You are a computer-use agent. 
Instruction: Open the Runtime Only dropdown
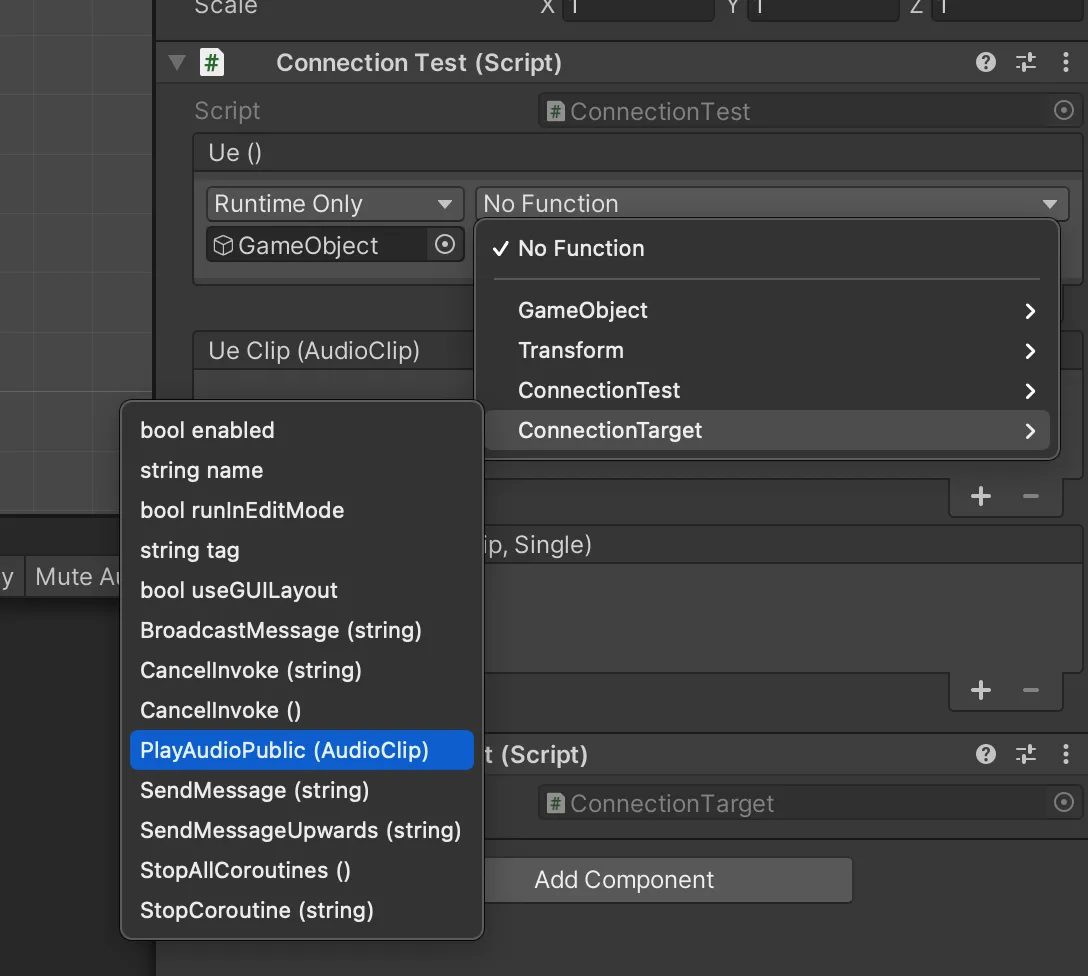point(334,204)
